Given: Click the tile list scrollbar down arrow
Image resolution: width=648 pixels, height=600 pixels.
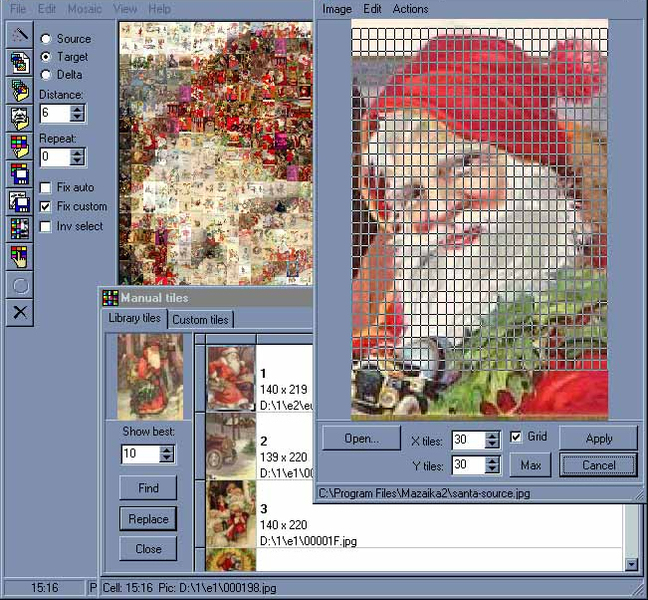Looking at the screenshot, I should point(631,564).
